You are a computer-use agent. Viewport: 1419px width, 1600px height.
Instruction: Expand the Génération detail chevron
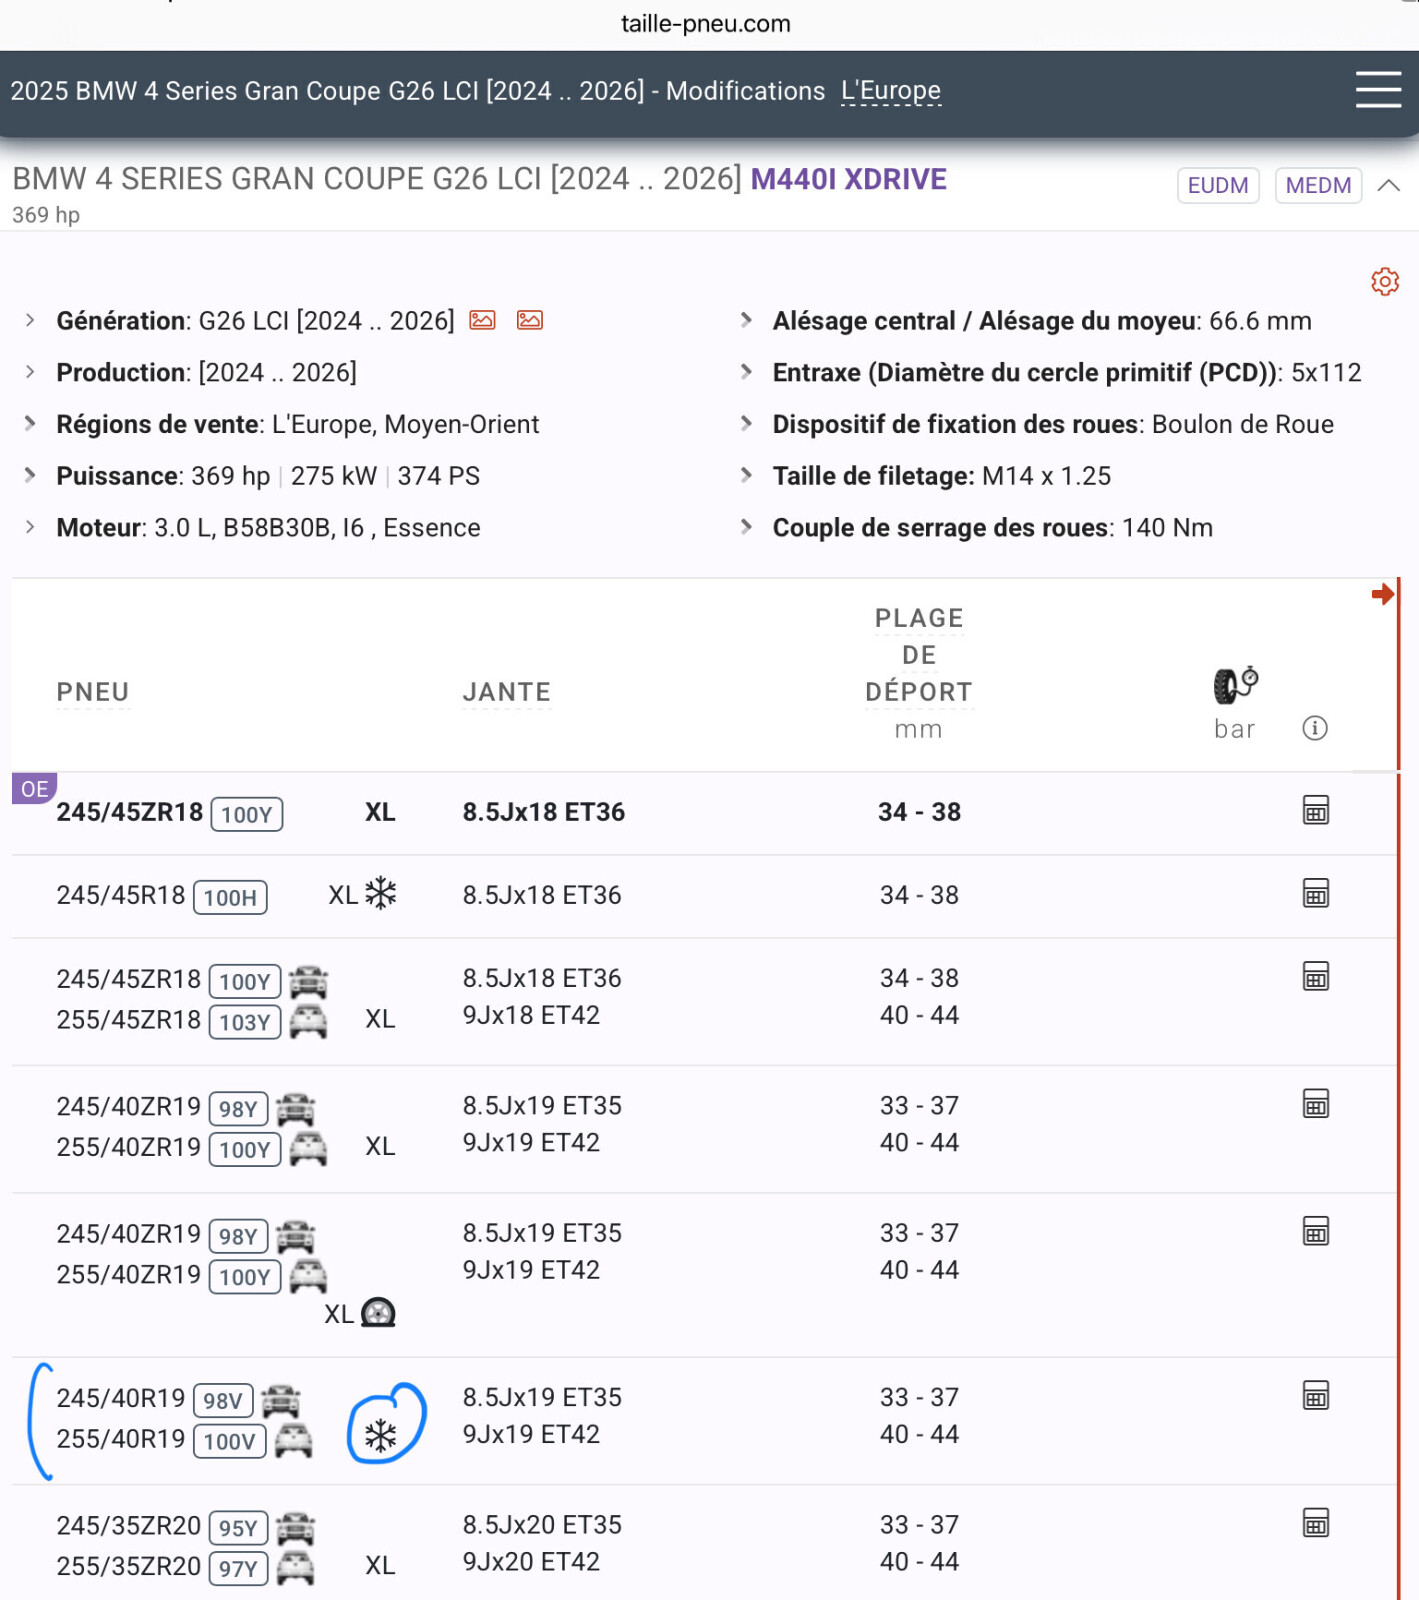(x=30, y=320)
